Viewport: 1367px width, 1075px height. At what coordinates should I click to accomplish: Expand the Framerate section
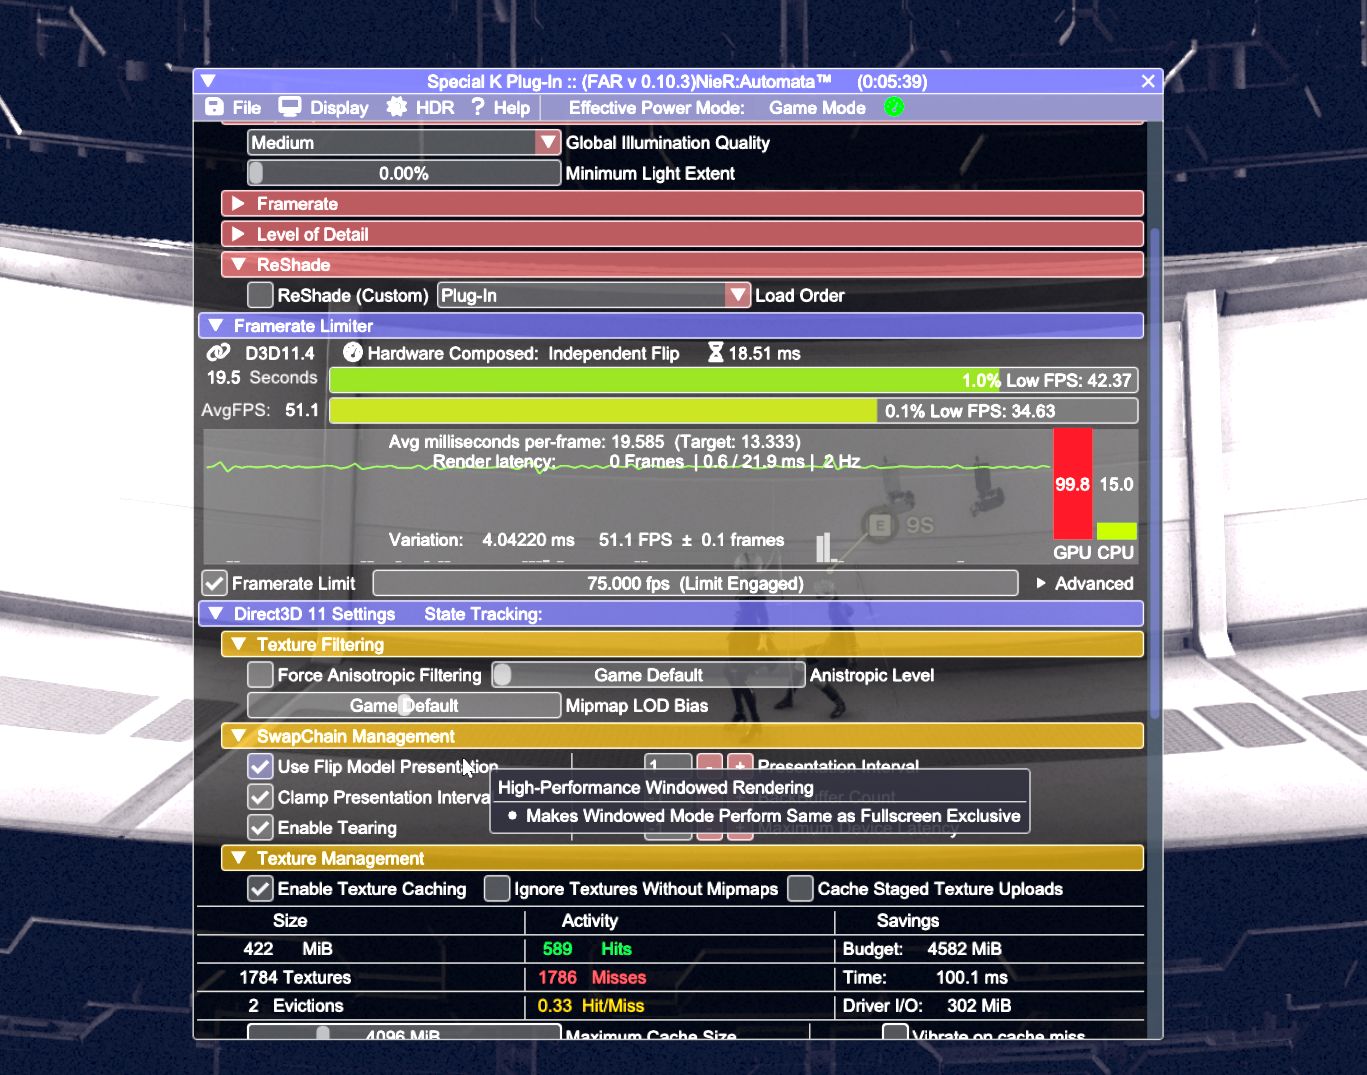coord(682,204)
